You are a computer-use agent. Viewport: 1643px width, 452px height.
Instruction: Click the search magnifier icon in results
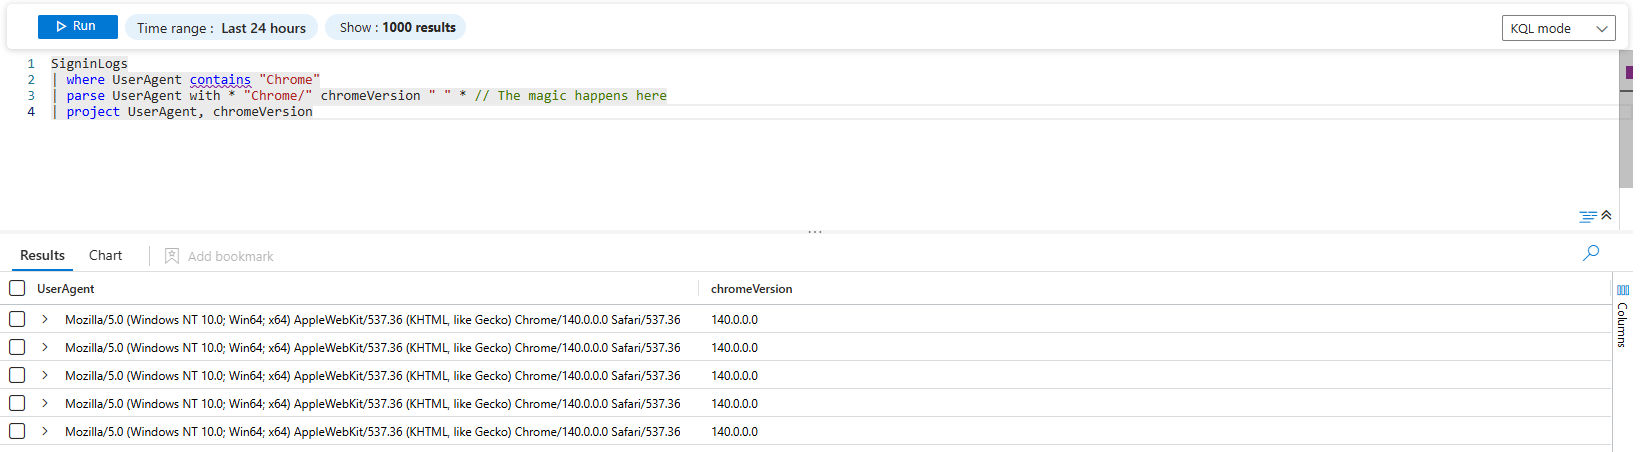(x=1591, y=253)
